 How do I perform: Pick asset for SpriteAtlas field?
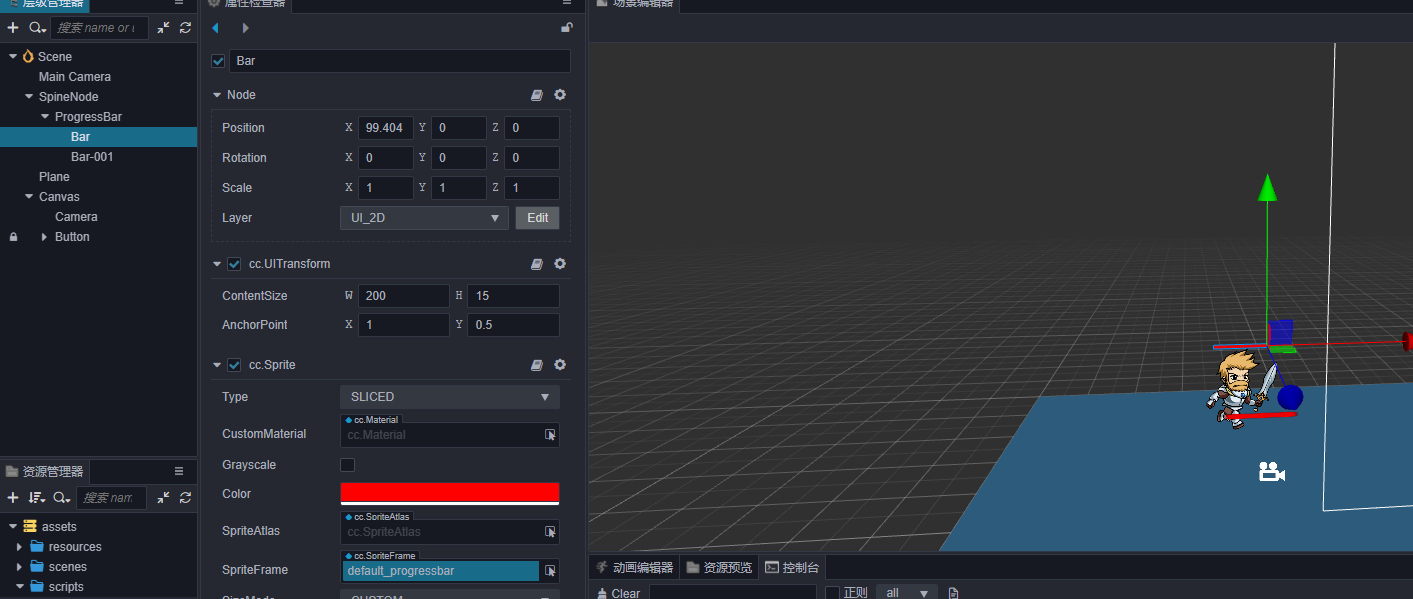[550, 532]
